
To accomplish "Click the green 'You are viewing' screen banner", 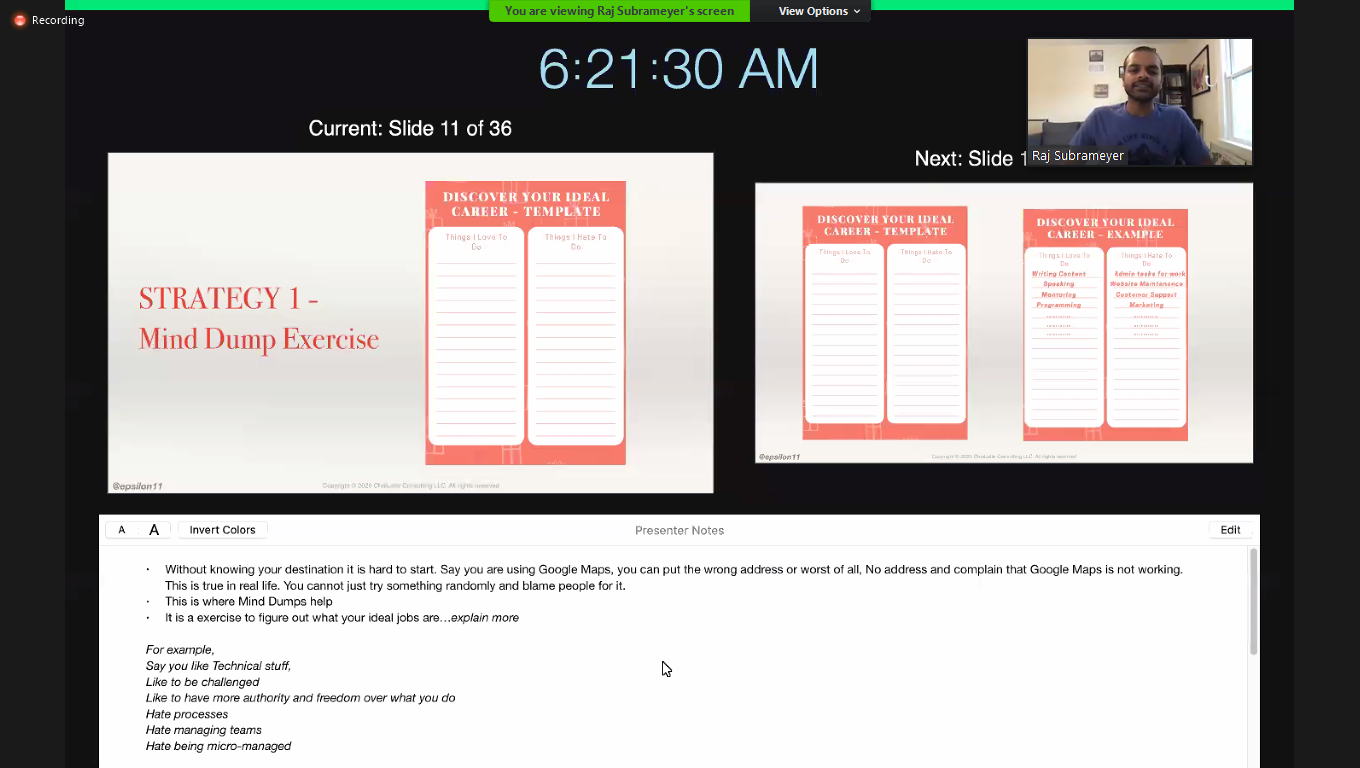I will 619,11.
